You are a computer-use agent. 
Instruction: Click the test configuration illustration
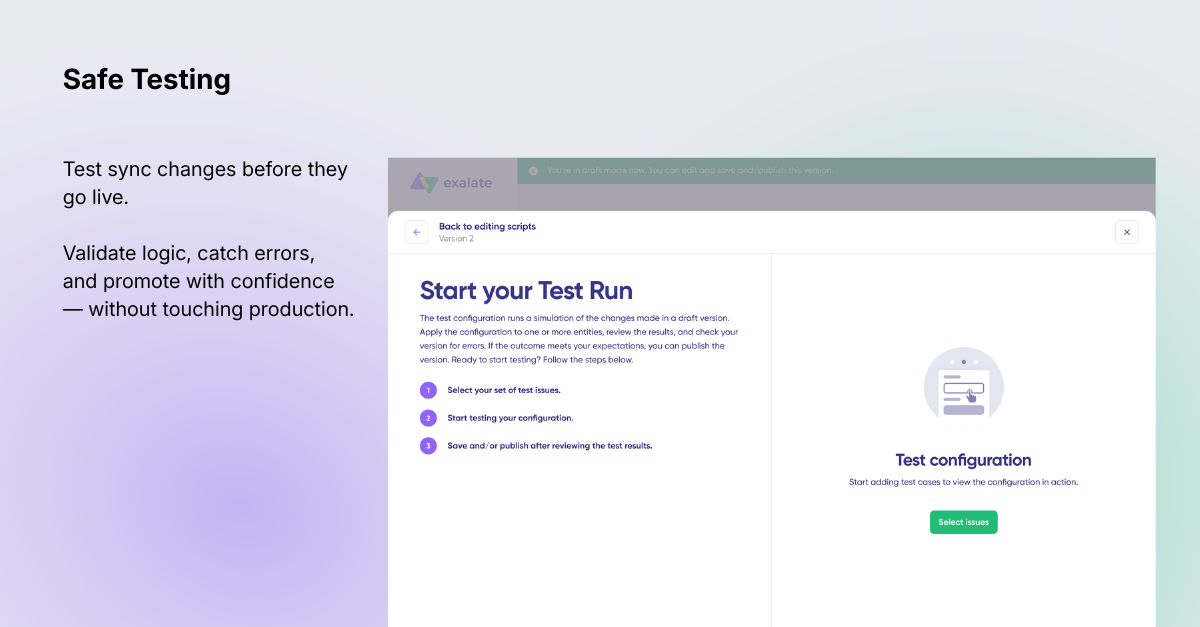pos(963,386)
